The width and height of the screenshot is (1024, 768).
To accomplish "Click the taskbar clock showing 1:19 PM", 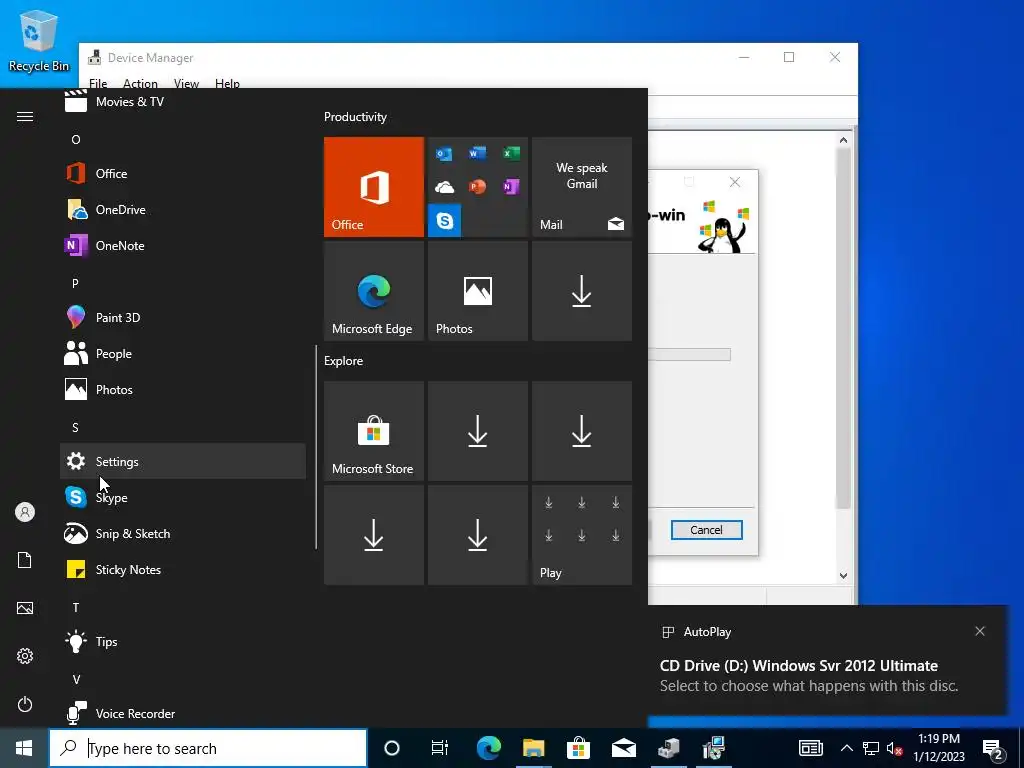I will [x=938, y=748].
